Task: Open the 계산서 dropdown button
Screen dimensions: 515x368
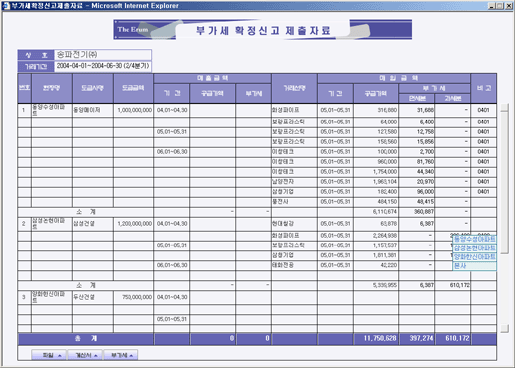Action: [85, 355]
